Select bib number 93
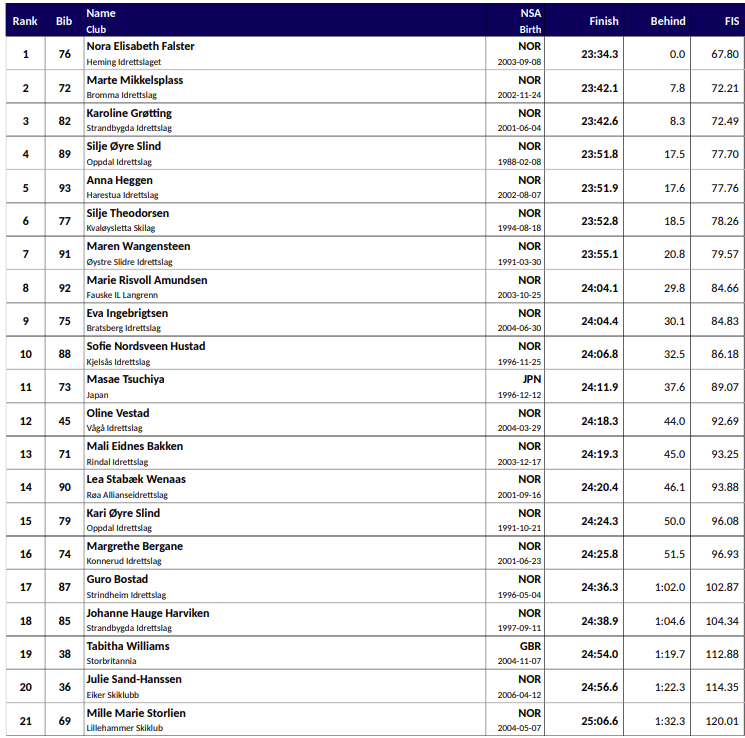Screen dimensions: 745x738 [x=64, y=188]
